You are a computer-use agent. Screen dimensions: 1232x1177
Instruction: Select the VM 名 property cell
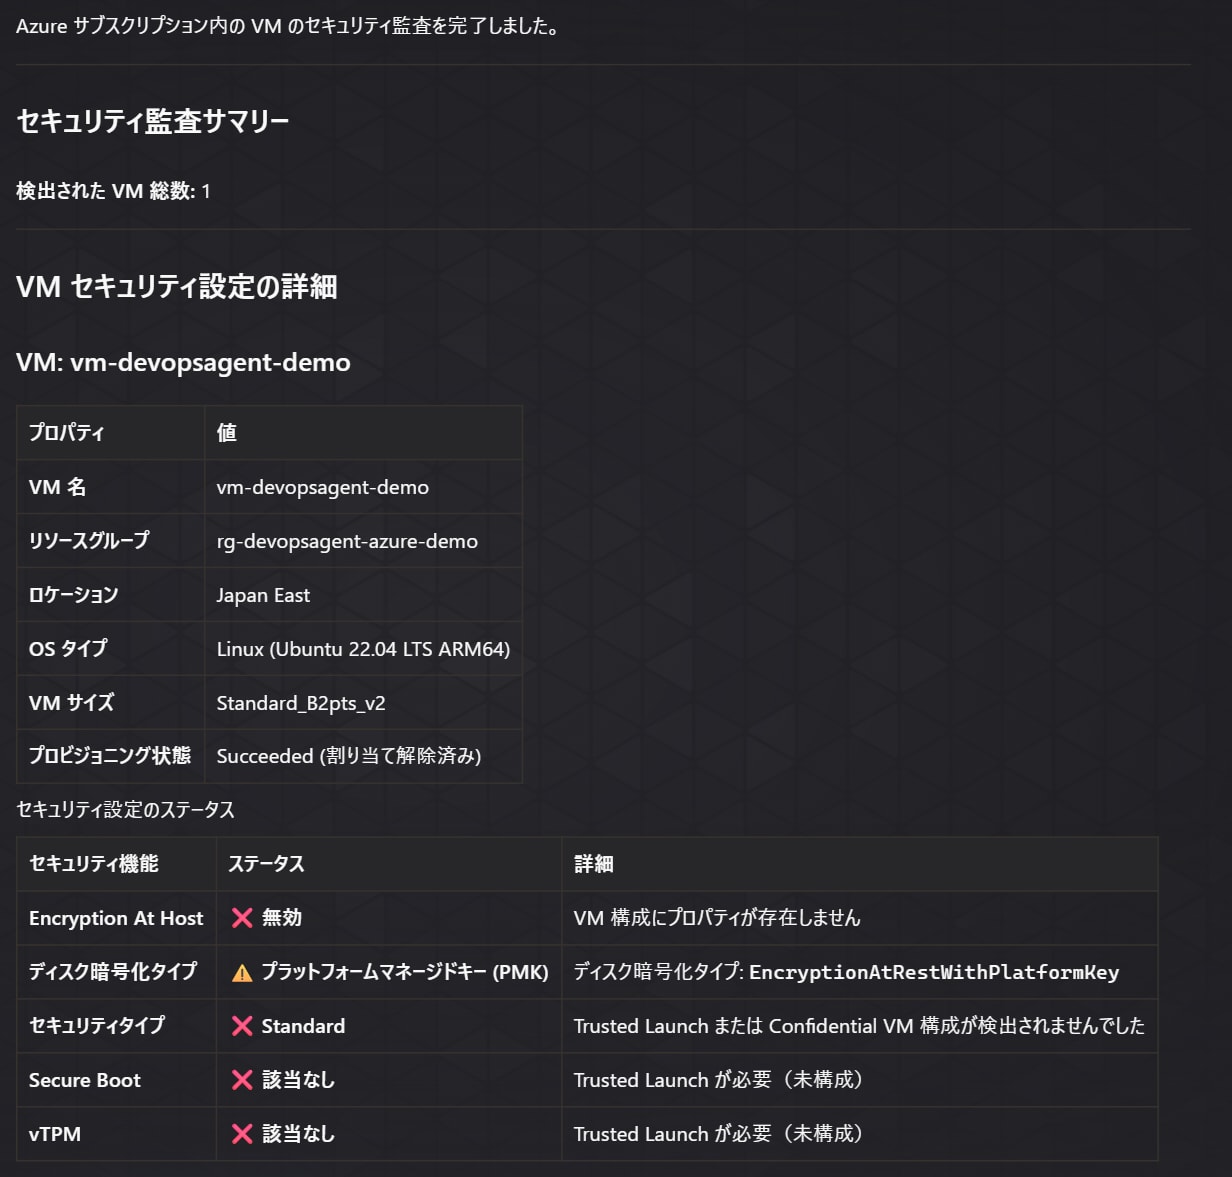click(111, 487)
